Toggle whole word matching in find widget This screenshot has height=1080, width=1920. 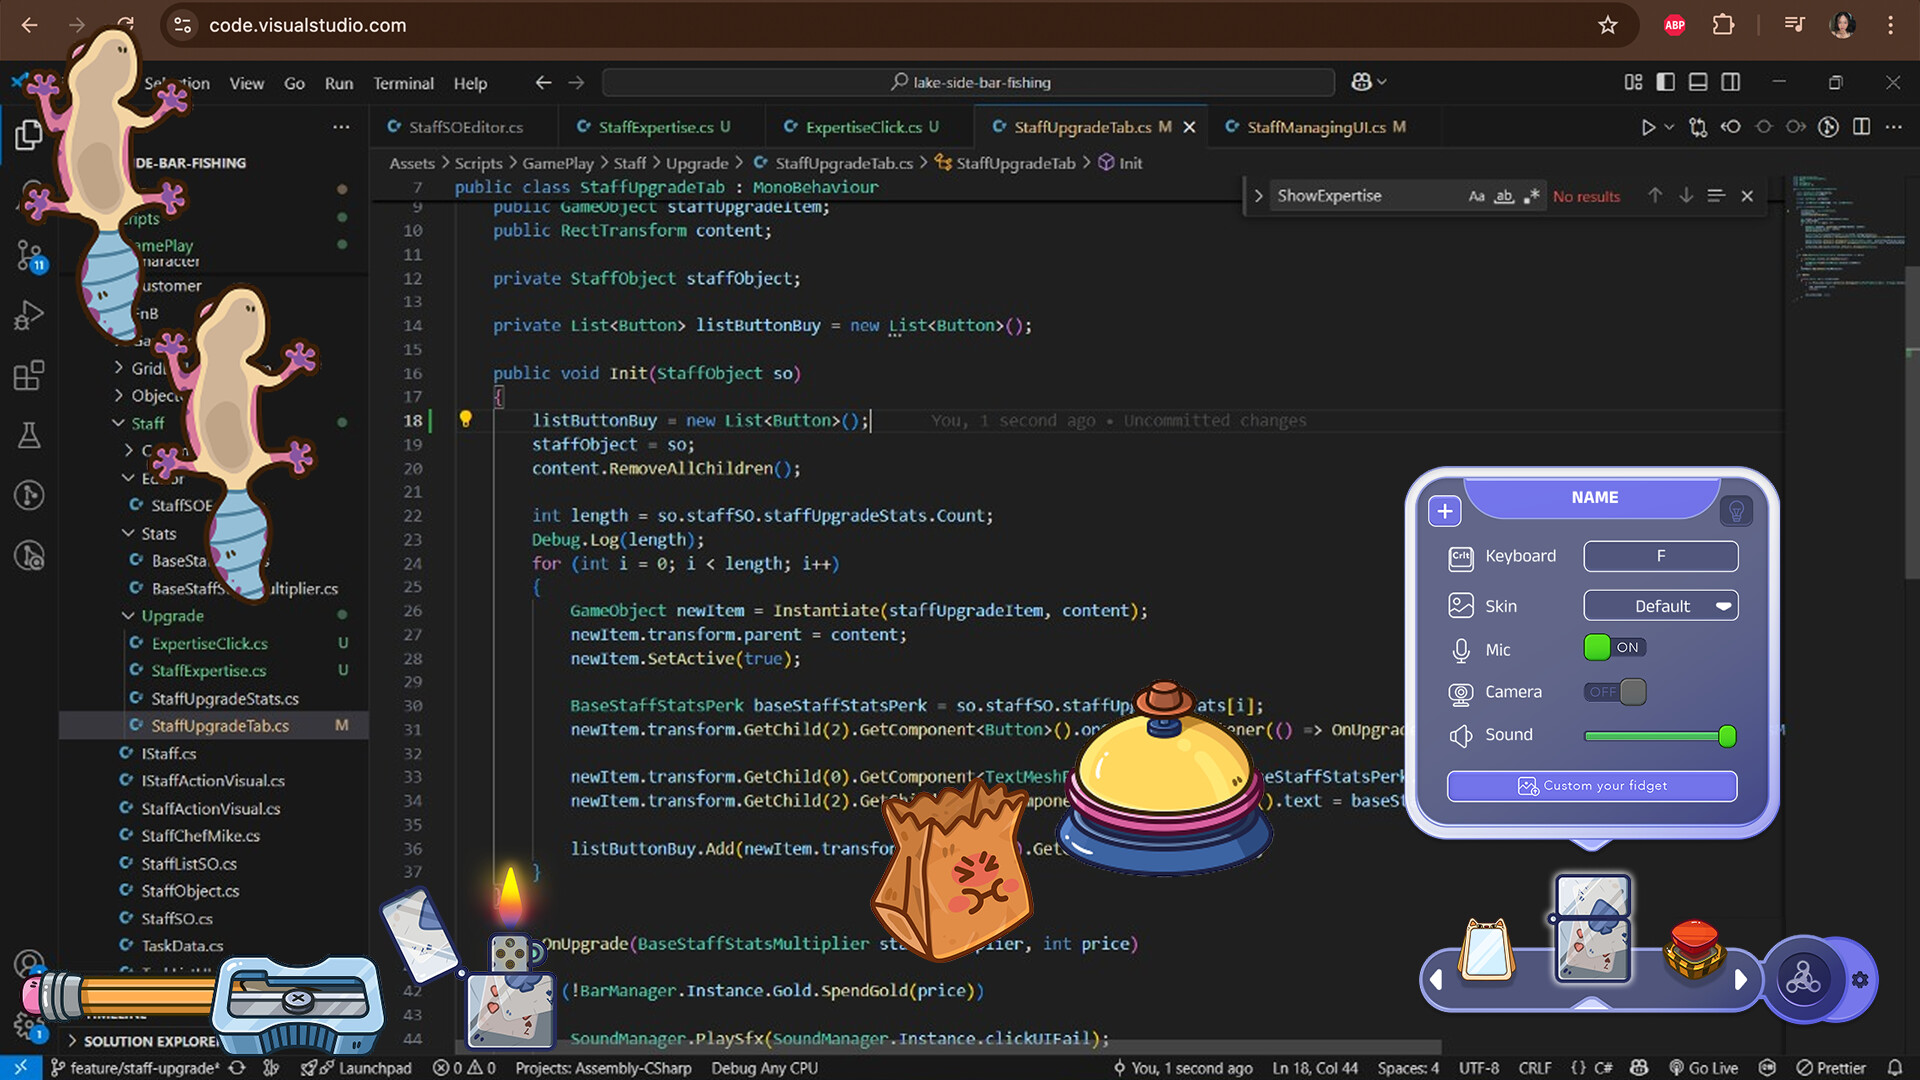(x=1503, y=196)
